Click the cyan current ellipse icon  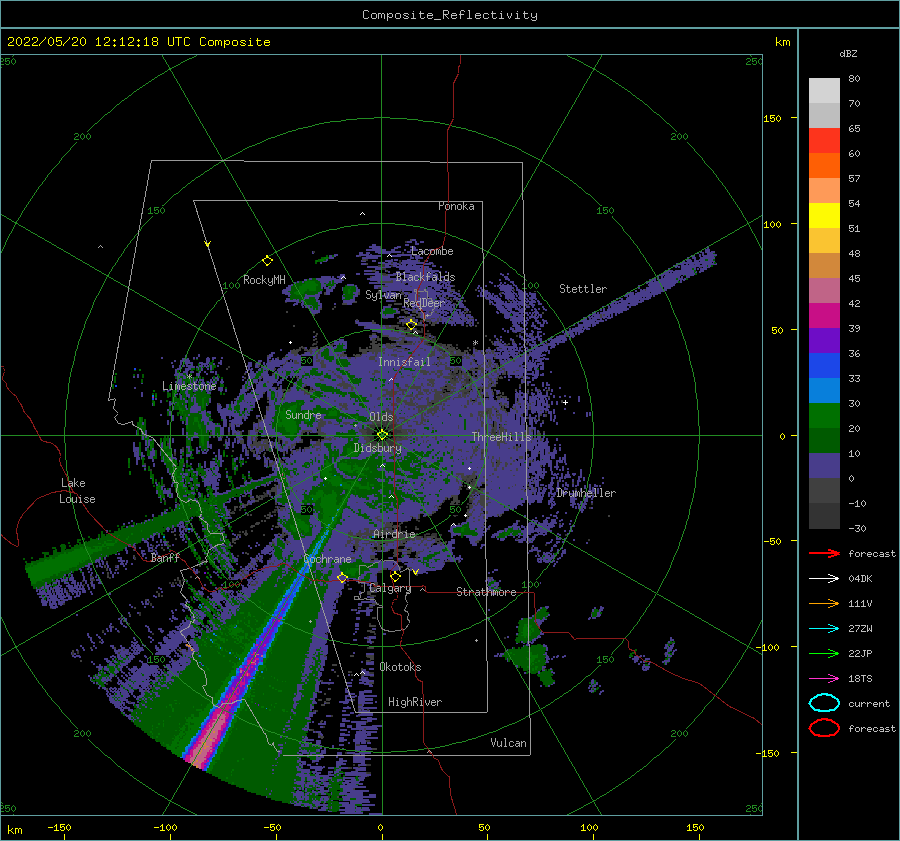coord(824,703)
